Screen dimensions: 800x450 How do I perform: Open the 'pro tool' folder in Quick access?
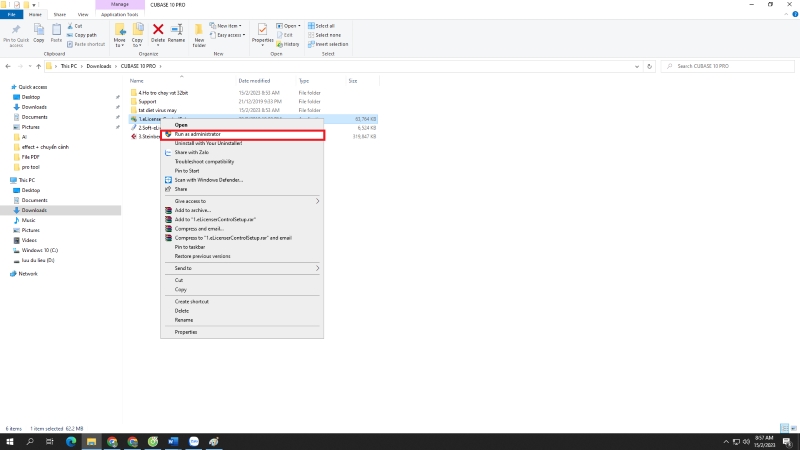click(30, 167)
